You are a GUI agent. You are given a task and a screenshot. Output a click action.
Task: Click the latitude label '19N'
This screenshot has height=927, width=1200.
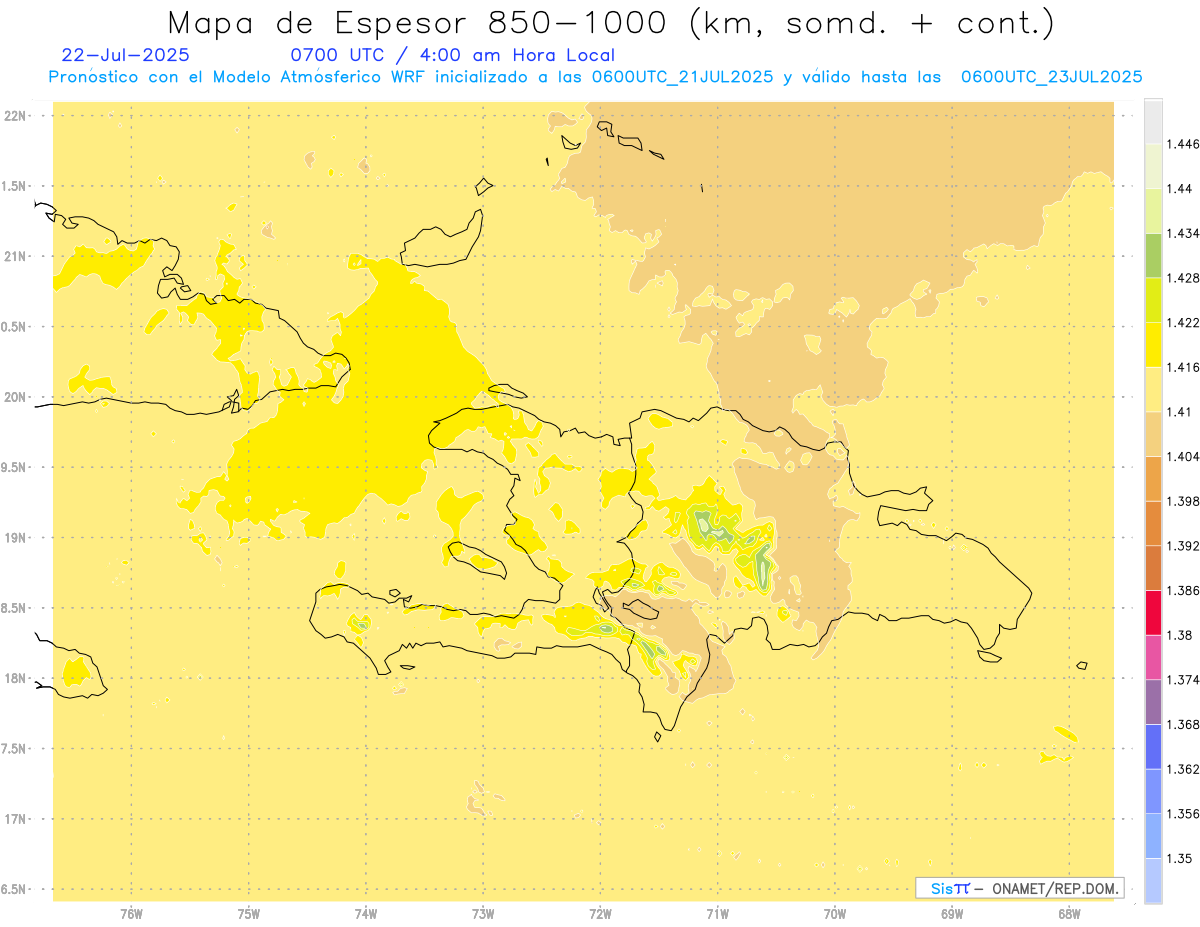pyautogui.click(x=15, y=538)
